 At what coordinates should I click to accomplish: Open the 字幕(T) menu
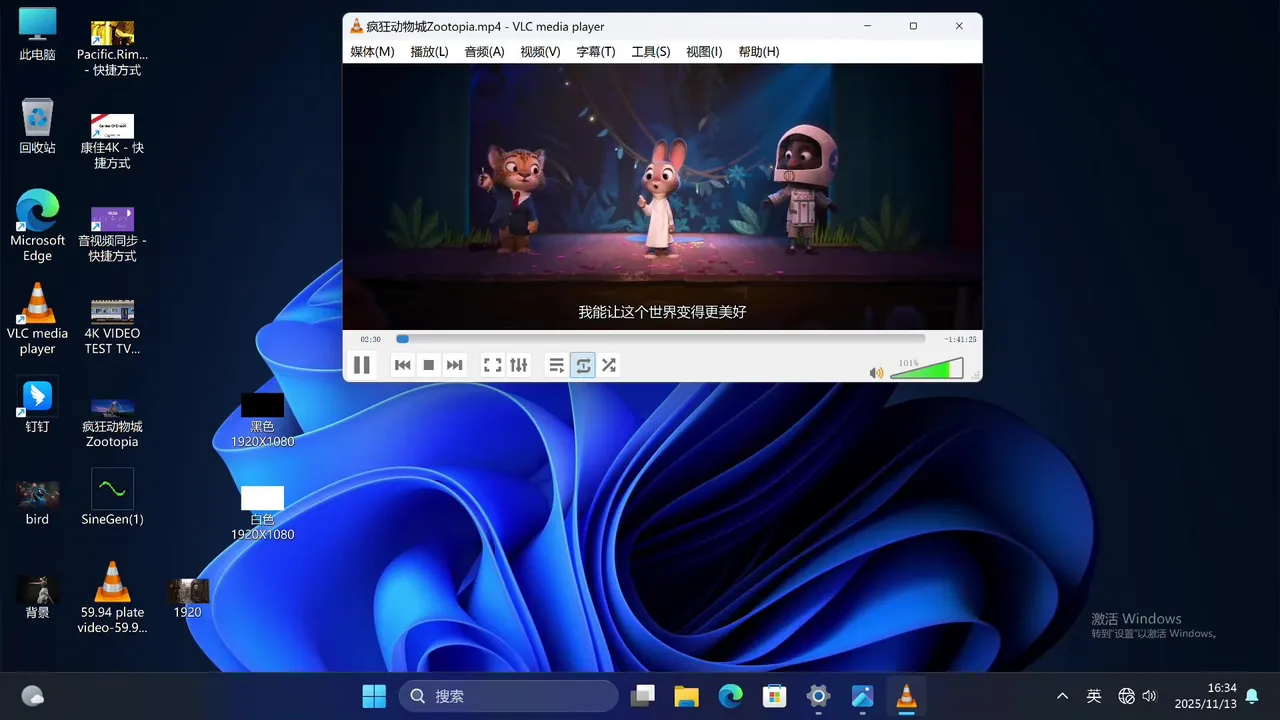click(x=596, y=52)
